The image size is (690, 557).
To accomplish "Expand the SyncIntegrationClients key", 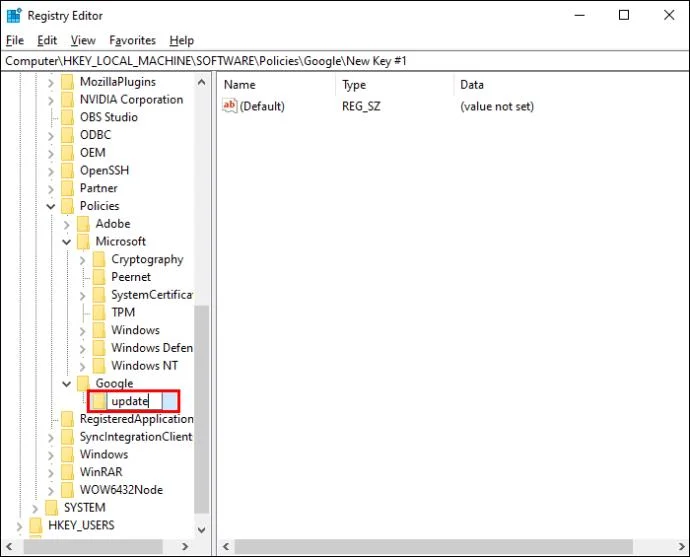I will (51, 437).
